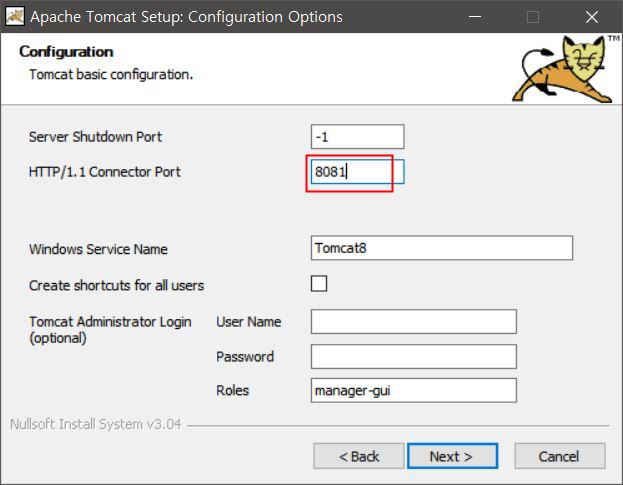
Task: Click the Tomcat icon in title bar
Action: click(15, 17)
